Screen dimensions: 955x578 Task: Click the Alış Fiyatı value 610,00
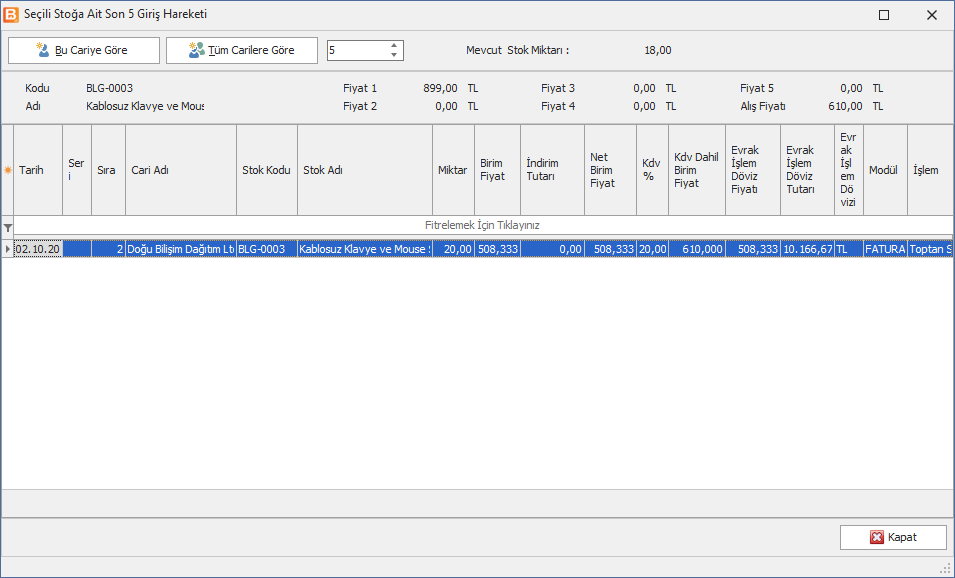[x=845, y=106]
